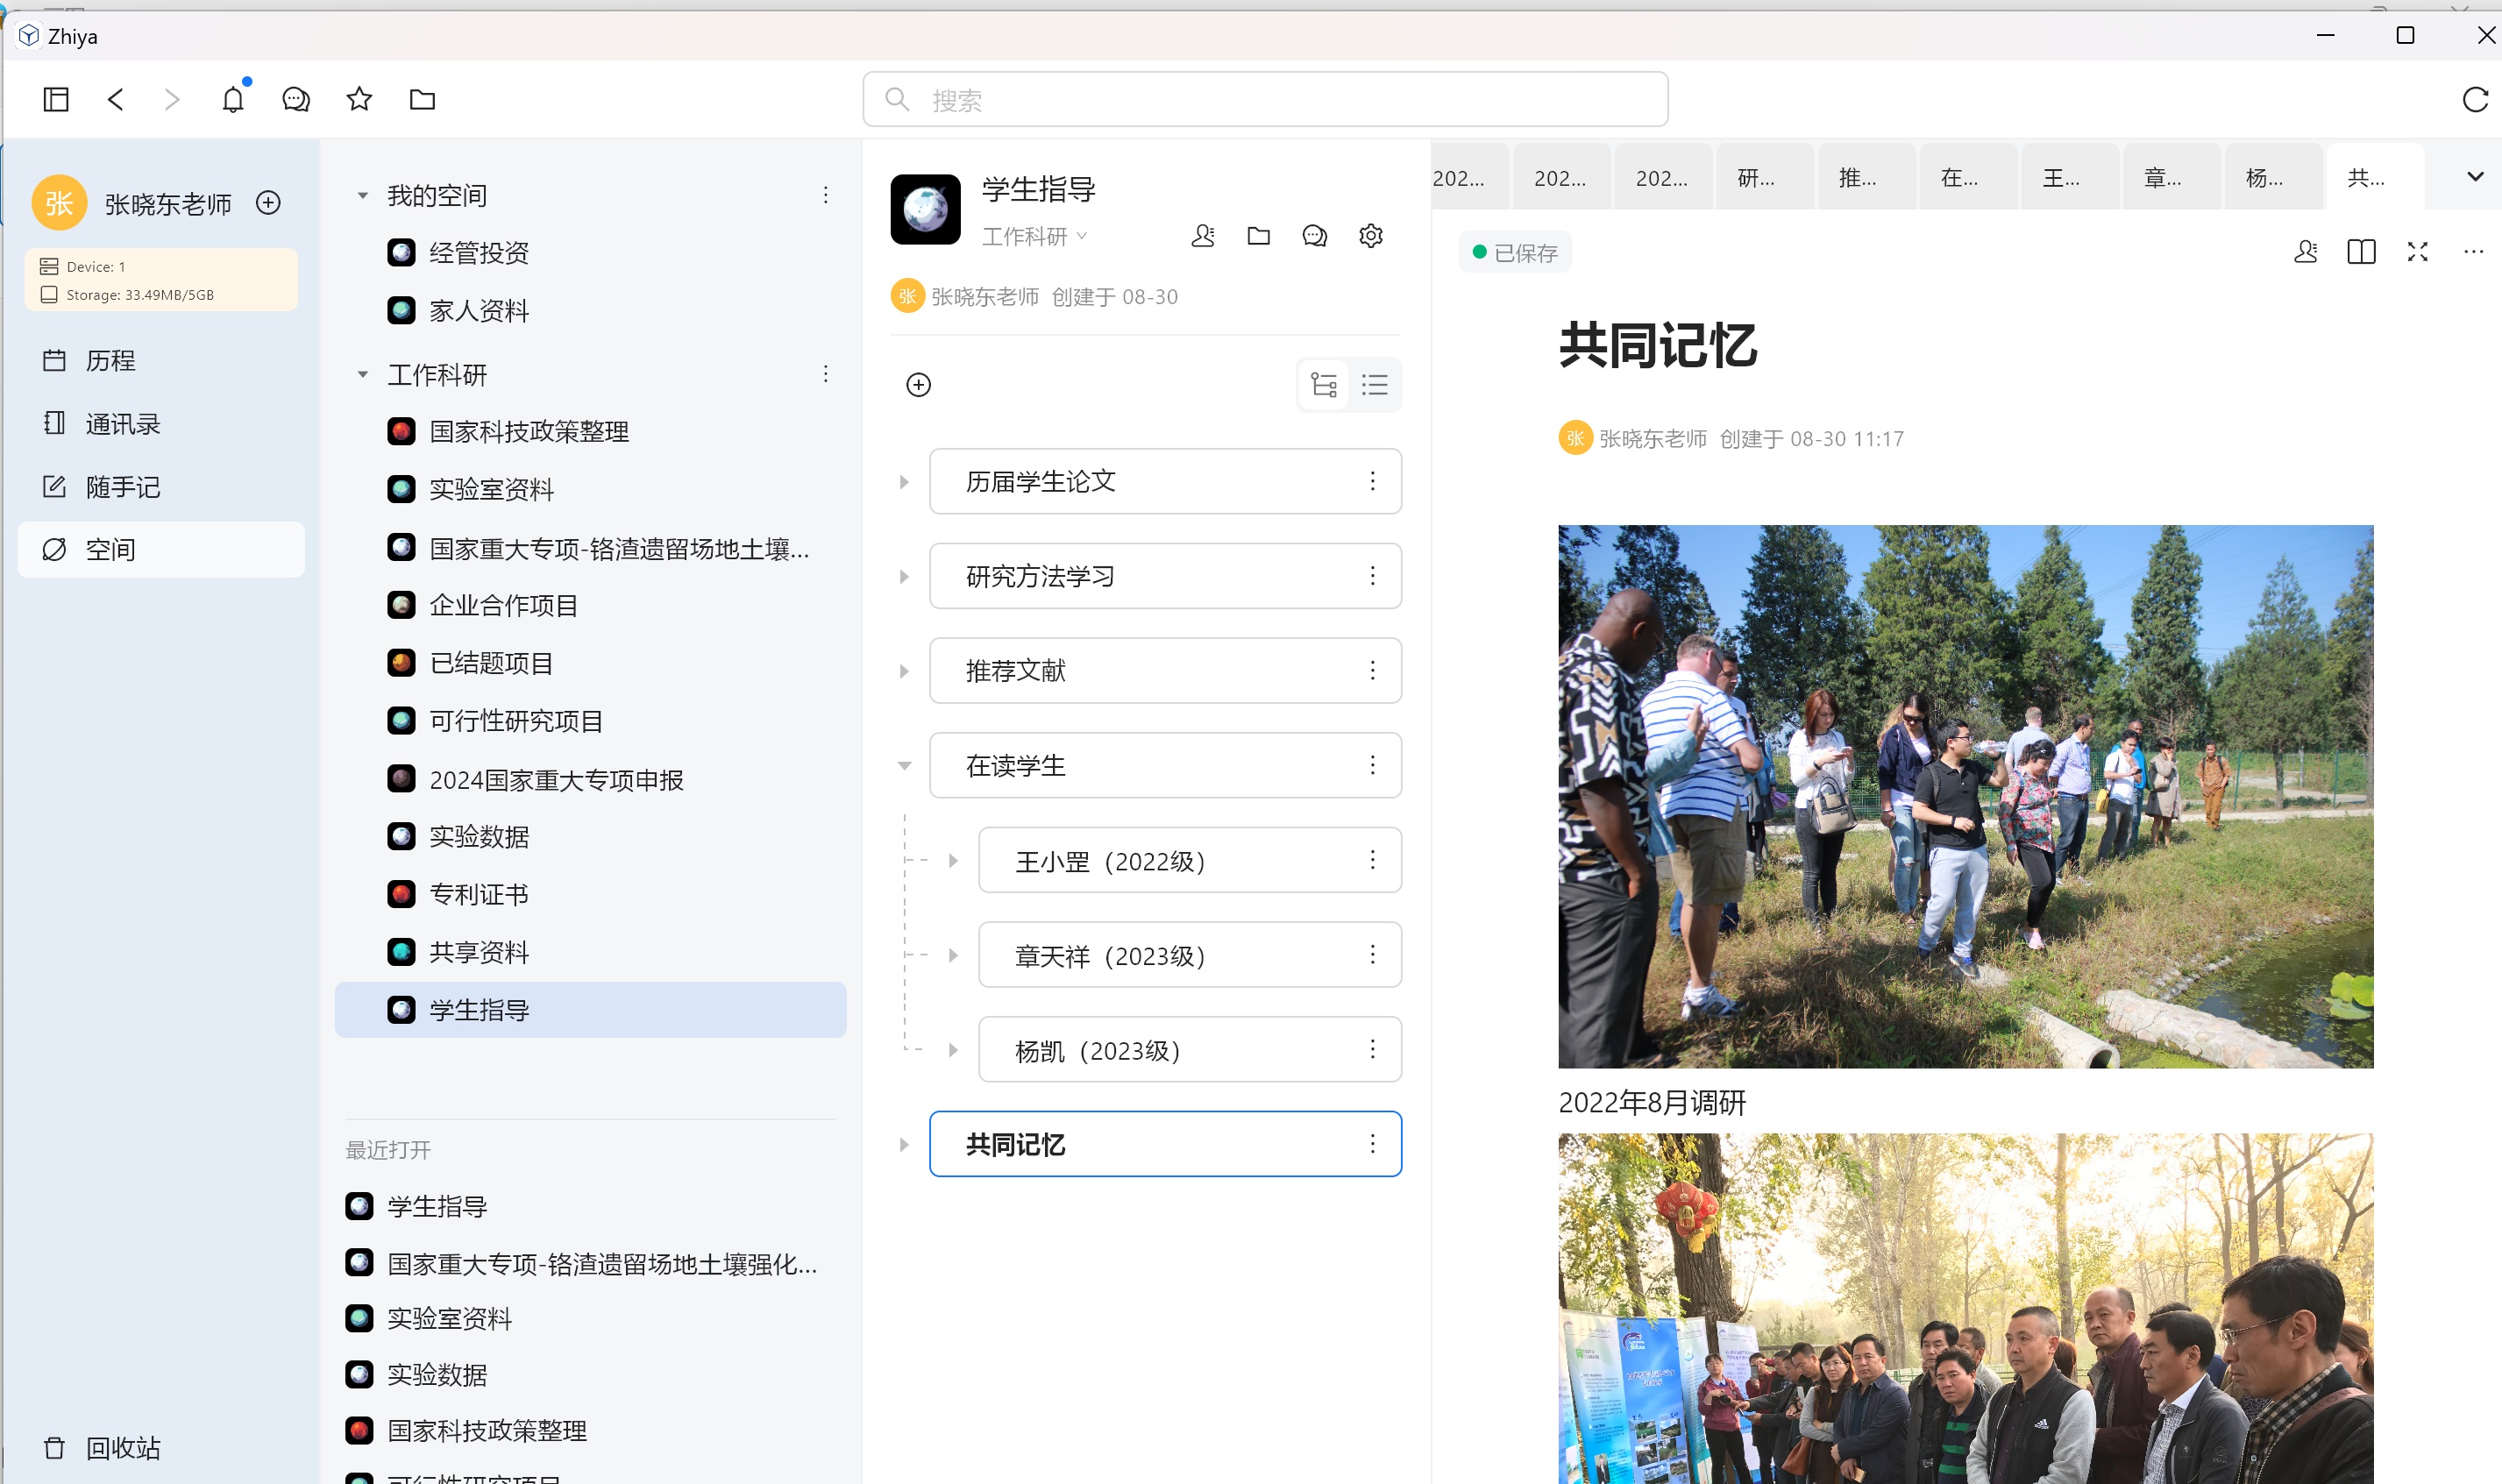Enter fullscreen mode for the document
The width and height of the screenshot is (2502, 1484).
coord(2417,252)
